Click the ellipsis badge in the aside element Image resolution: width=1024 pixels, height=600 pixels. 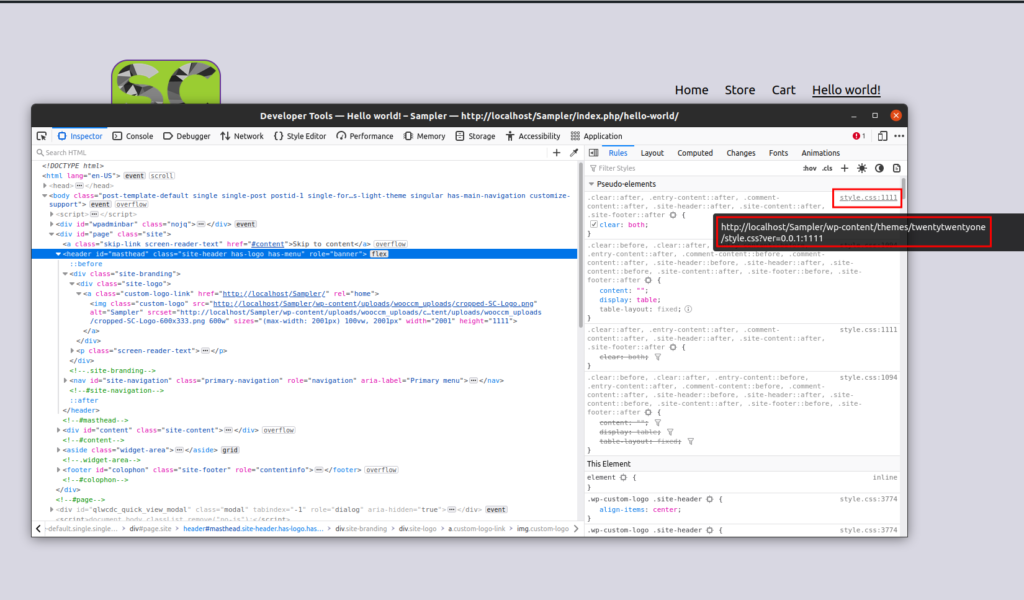point(179,450)
